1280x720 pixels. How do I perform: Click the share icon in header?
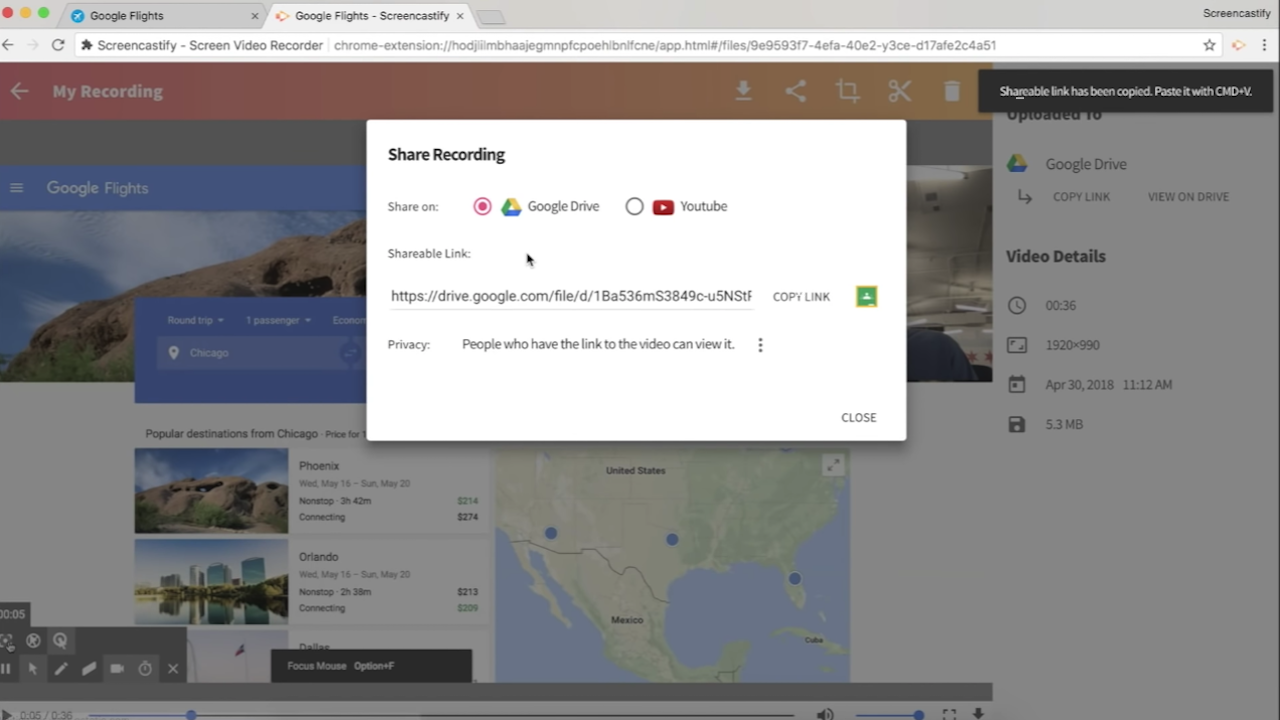(795, 91)
